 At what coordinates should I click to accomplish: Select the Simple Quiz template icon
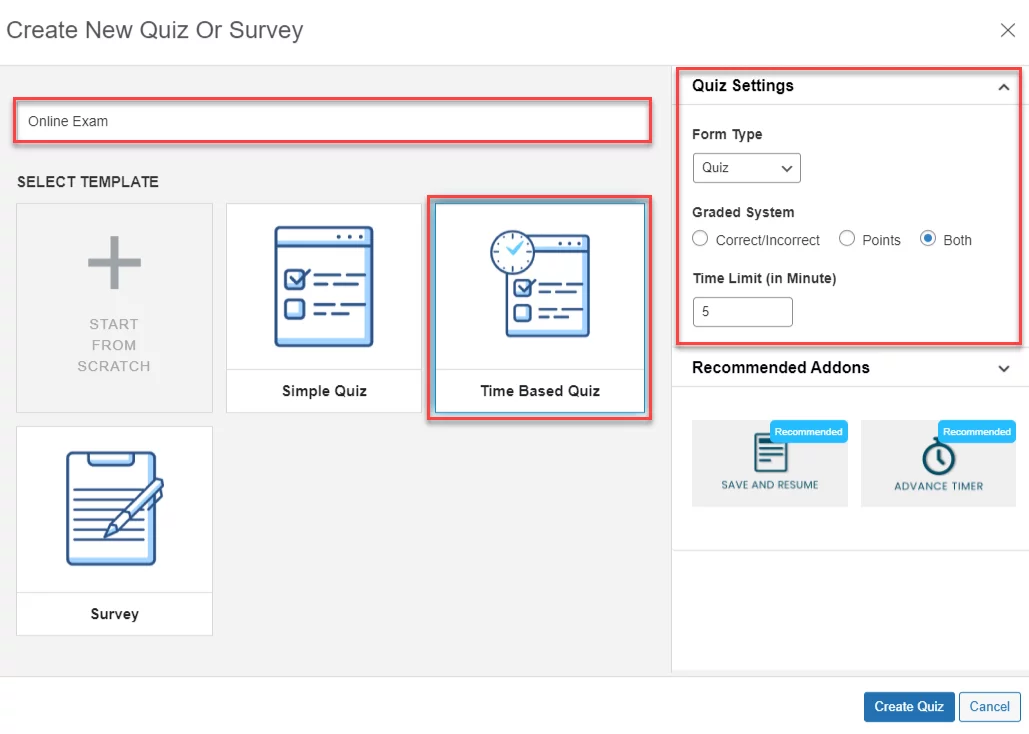(x=324, y=286)
